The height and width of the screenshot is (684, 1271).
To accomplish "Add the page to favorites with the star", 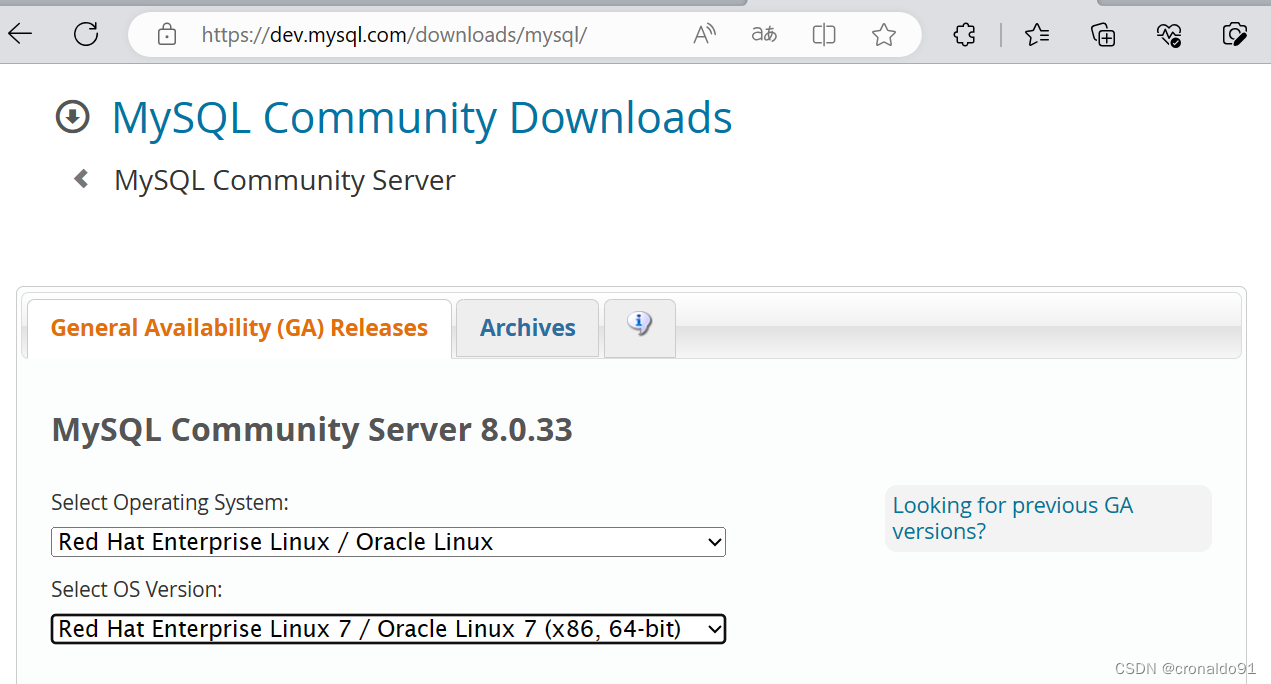I will [884, 33].
